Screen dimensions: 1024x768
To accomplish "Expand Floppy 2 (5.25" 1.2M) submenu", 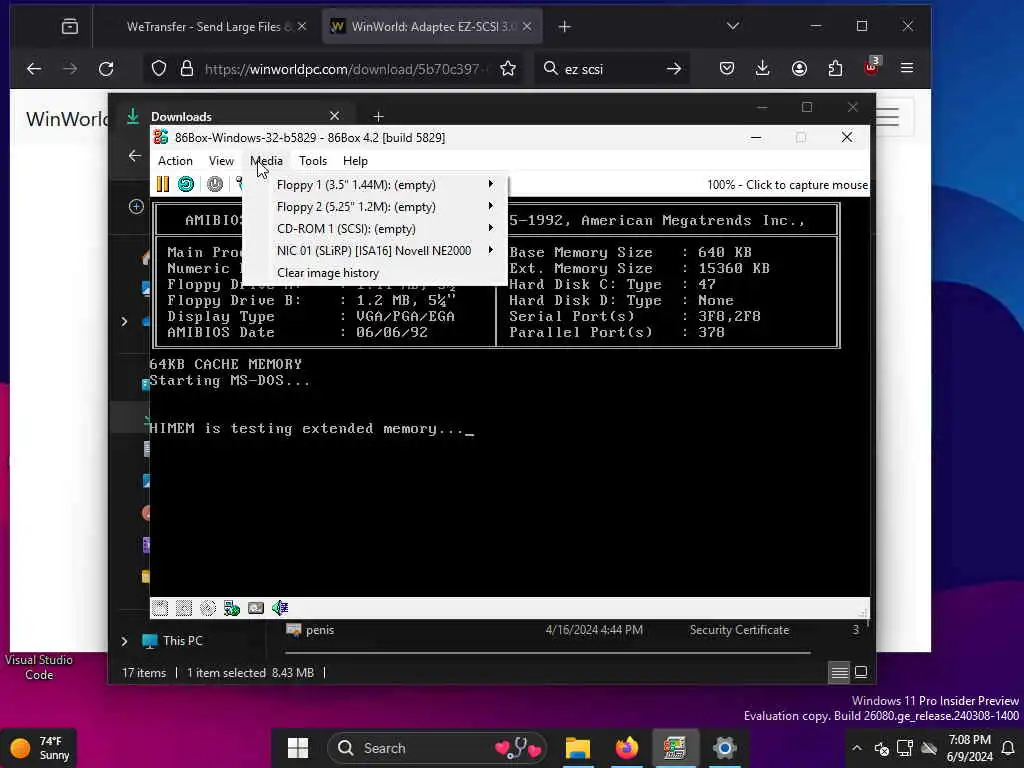I will (x=376, y=207).
